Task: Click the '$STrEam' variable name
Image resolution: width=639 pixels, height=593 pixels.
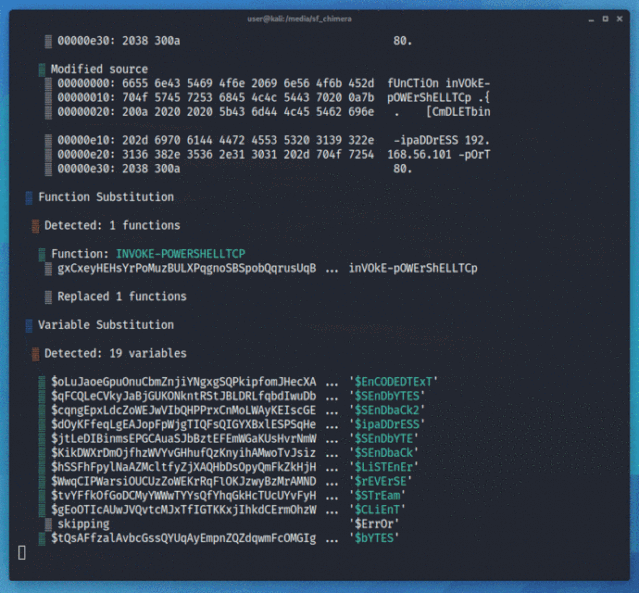Action: 377,496
